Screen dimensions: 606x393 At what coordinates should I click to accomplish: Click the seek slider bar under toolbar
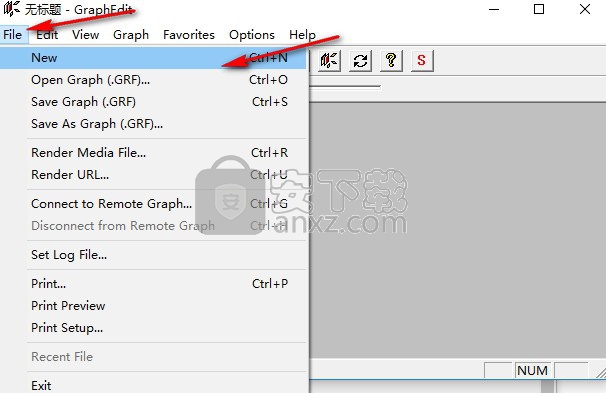point(345,88)
